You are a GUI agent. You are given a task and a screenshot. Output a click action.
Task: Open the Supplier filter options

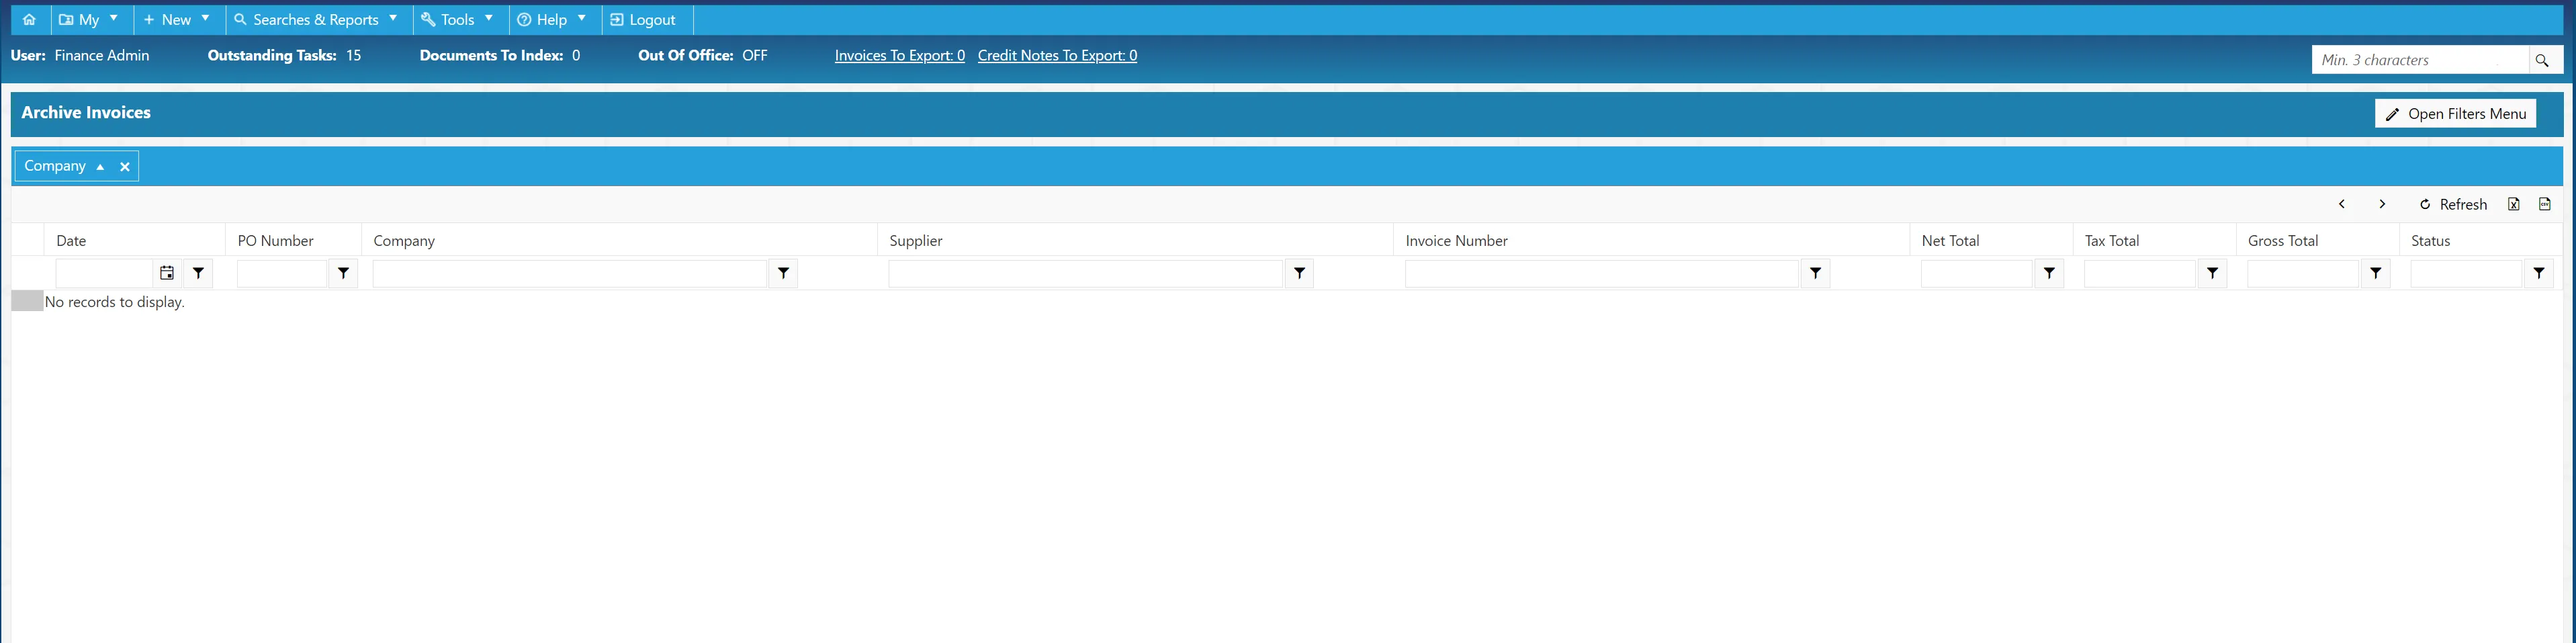click(x=1299, y=273)
